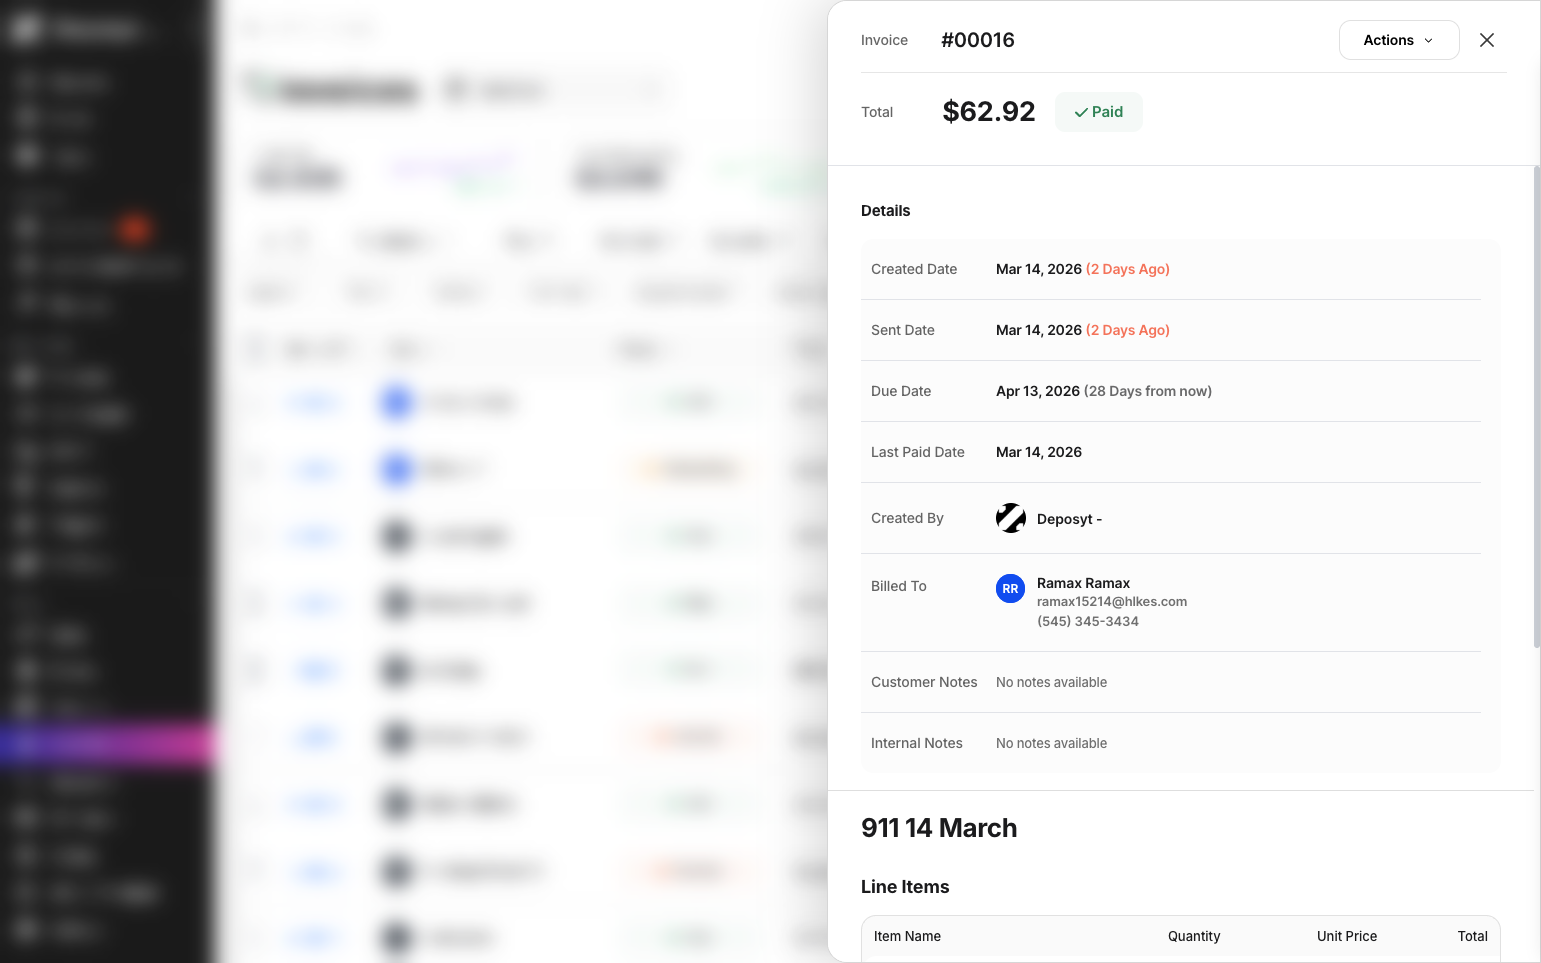This screenshot has width=1541, height=963.
Task: Click the email ramax15214@hlkes.com
Action: [x=1112, y=602]
